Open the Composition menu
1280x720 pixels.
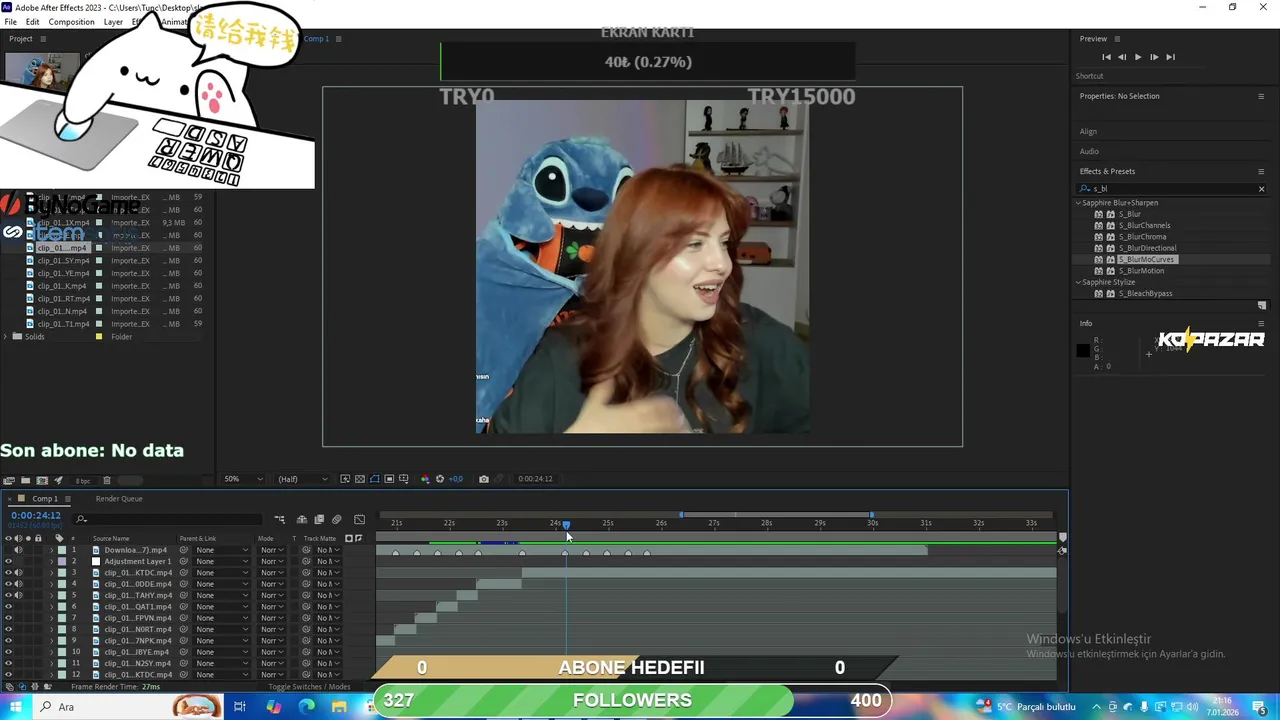tap(71, 22)
